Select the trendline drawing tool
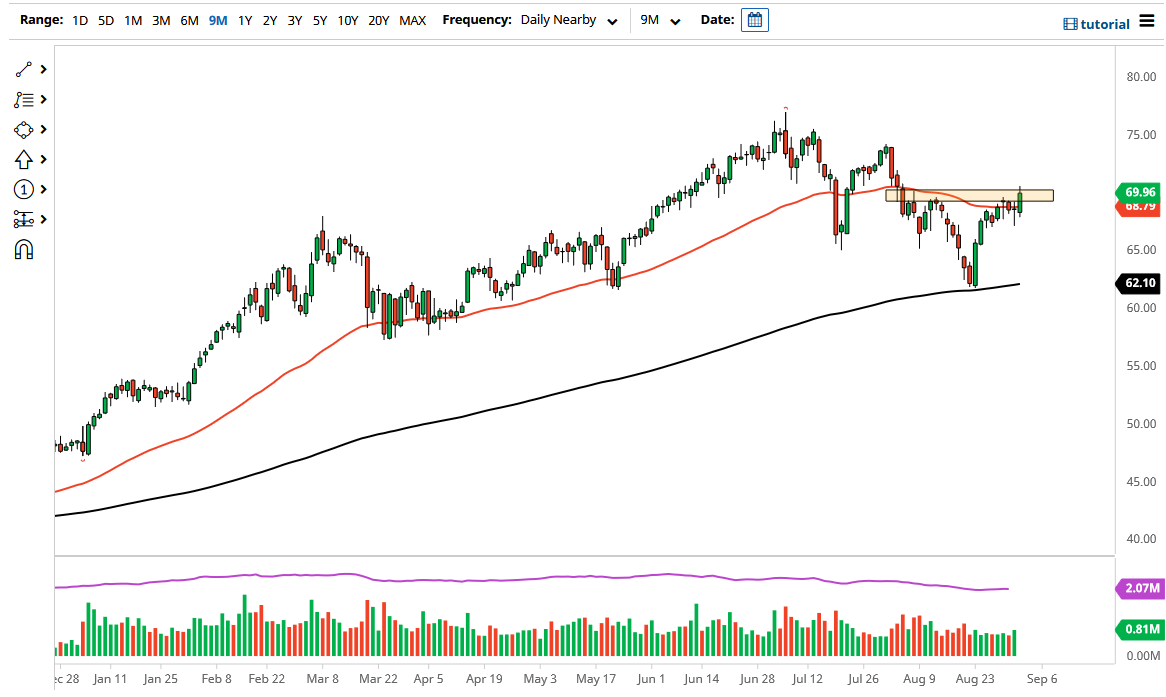The height and width of the screenshot is (697, 1166). [x=21, y=69]
